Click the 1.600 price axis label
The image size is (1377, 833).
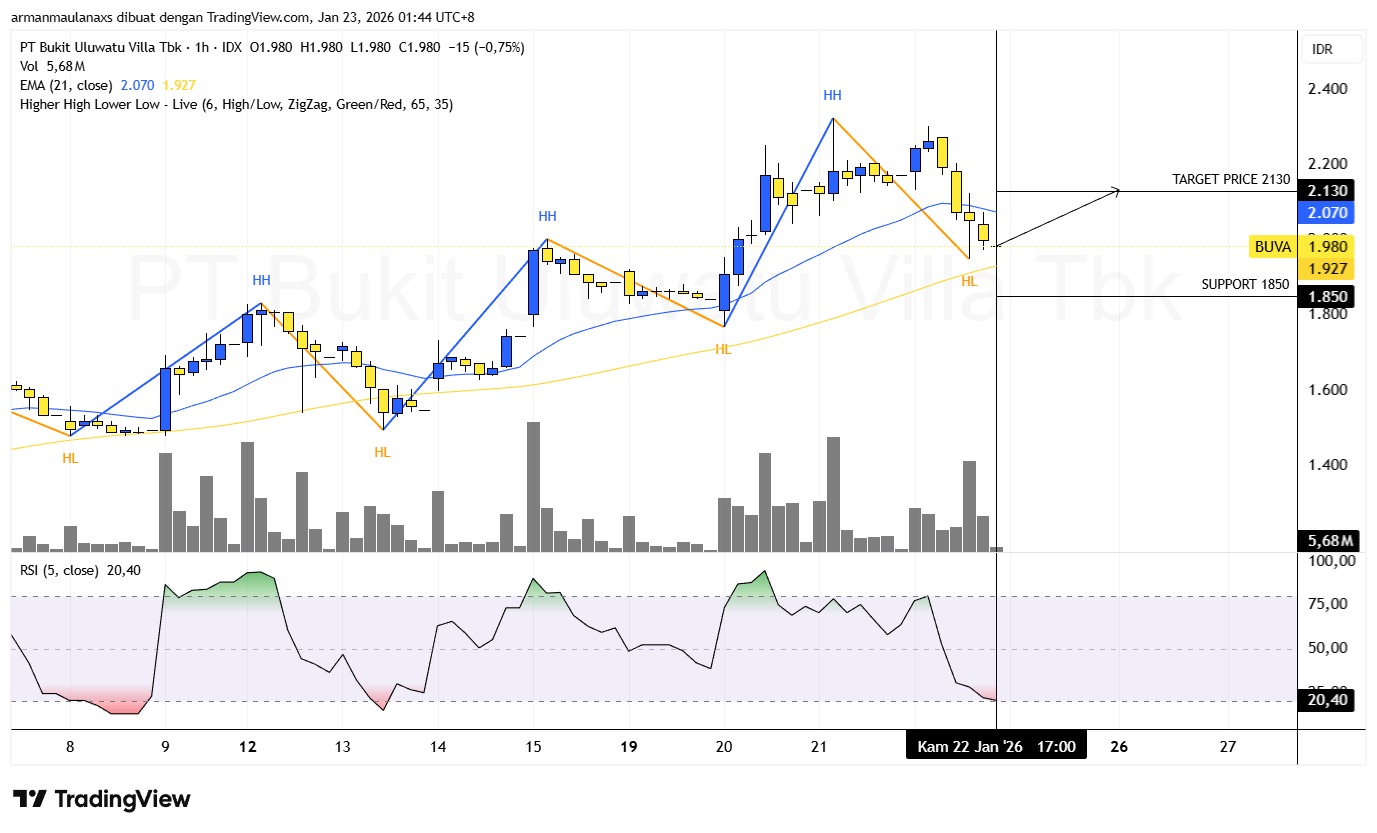pos(1328,390)
